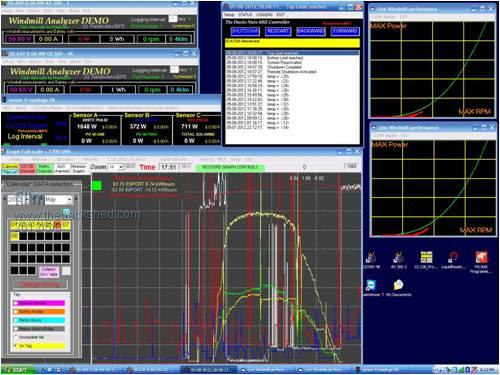Select the magenta tag radio option

click(x=39, y=303)
